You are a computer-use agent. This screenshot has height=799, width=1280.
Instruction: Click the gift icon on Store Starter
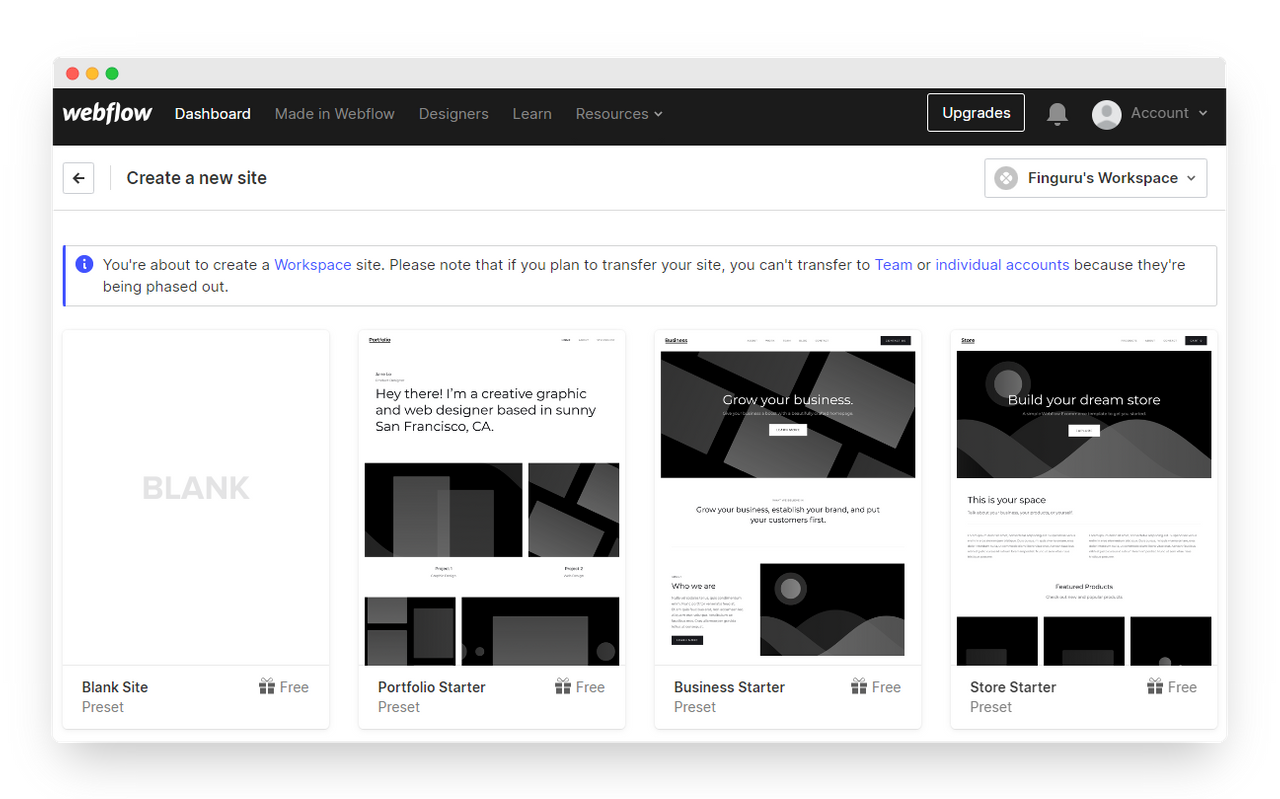(1155, 686)
